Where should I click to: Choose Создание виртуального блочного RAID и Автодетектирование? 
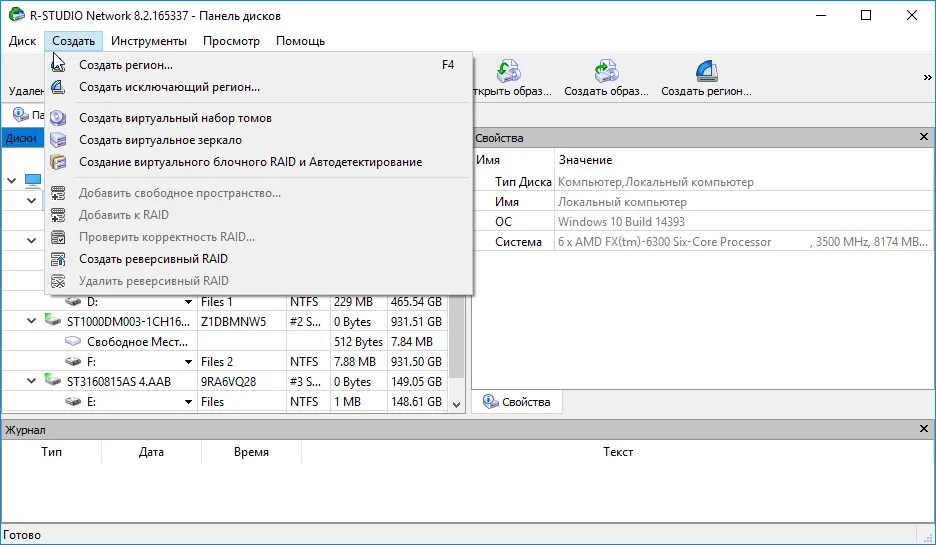coord(258,162)
